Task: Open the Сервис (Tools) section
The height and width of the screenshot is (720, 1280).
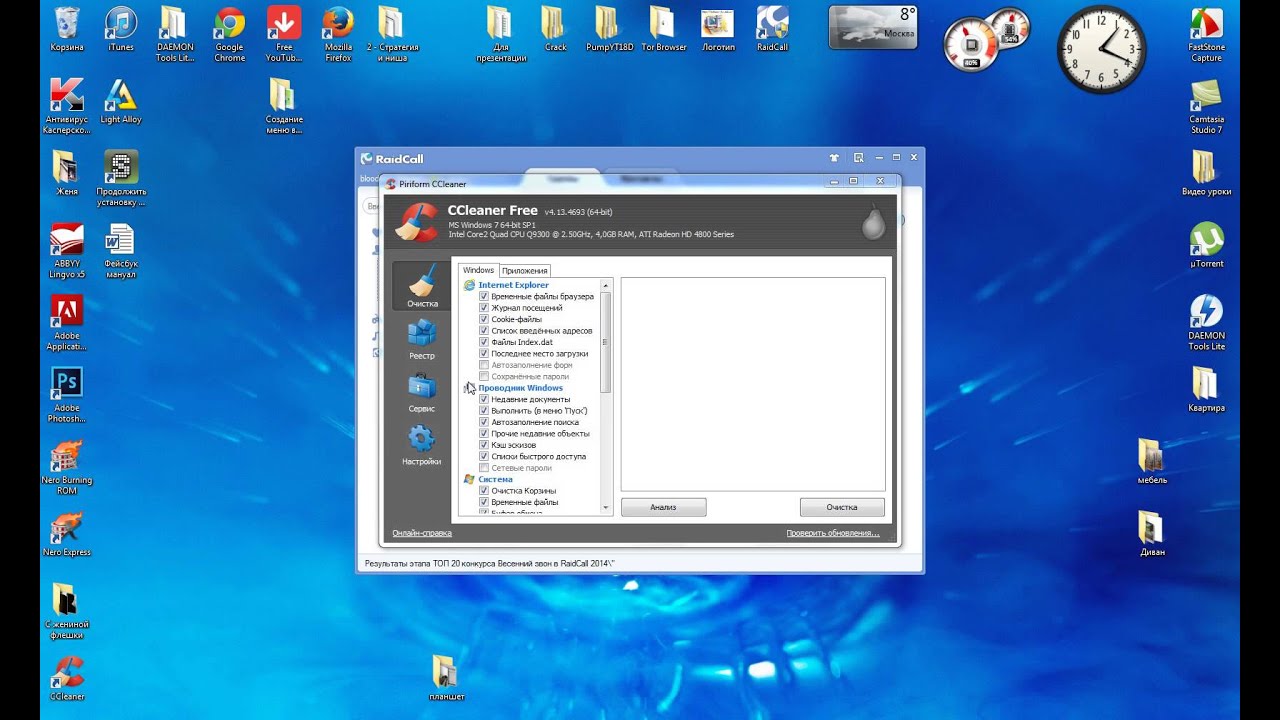Action: click(x=422, y=392)
